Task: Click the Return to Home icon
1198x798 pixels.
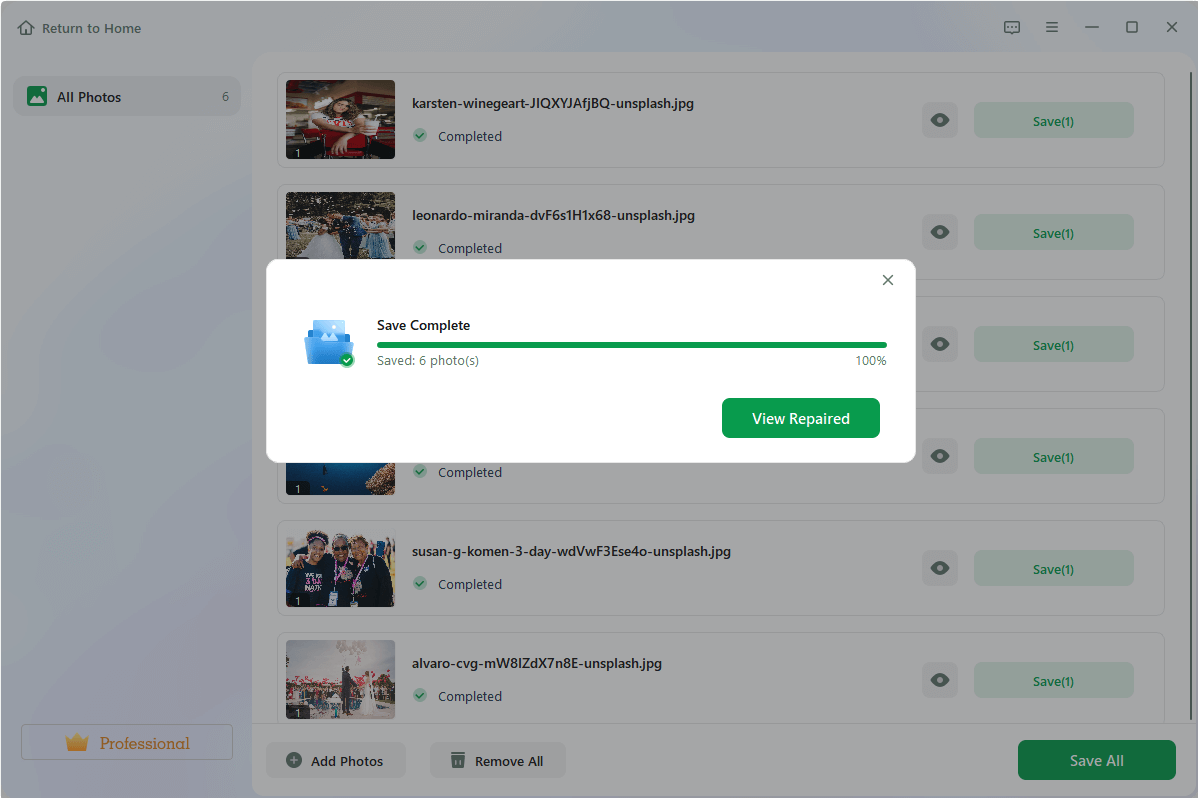Action: (x=25, y=27)
